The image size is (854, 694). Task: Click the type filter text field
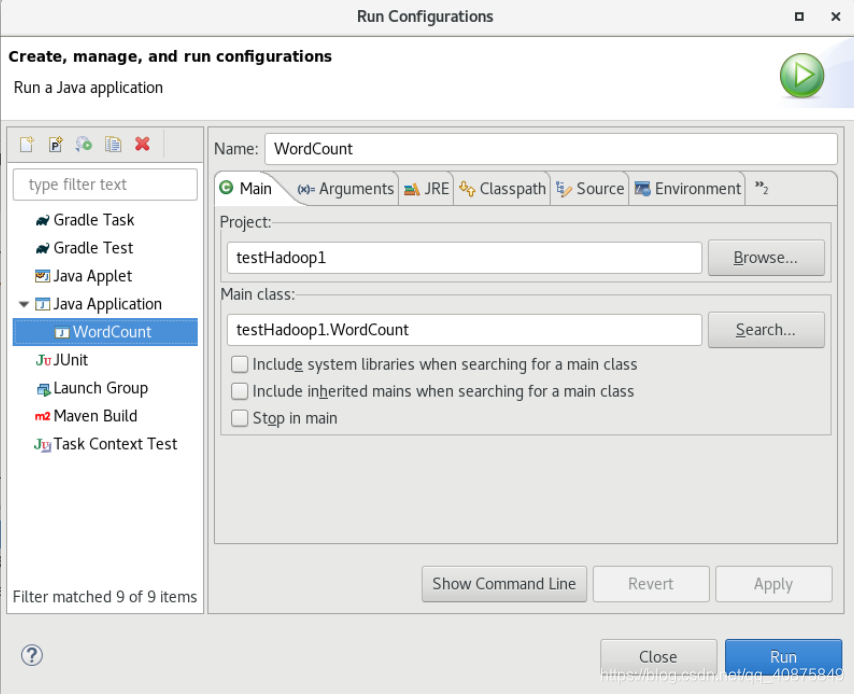click(x=105, y=185)
